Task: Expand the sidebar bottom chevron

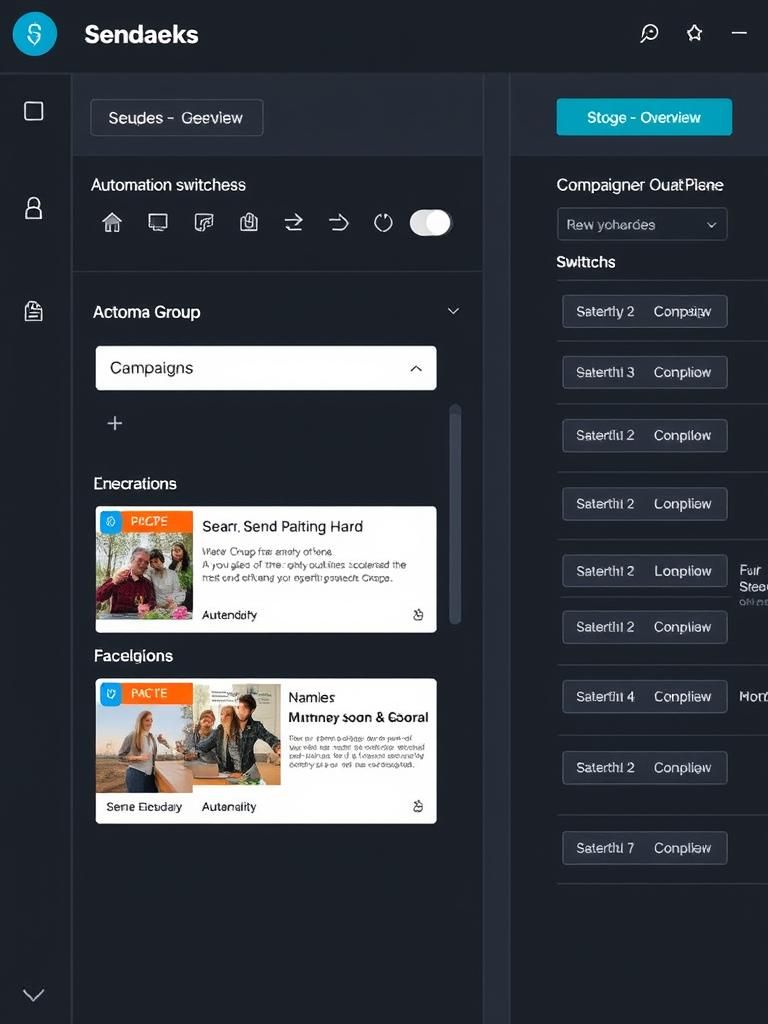Action: (34, 994)
